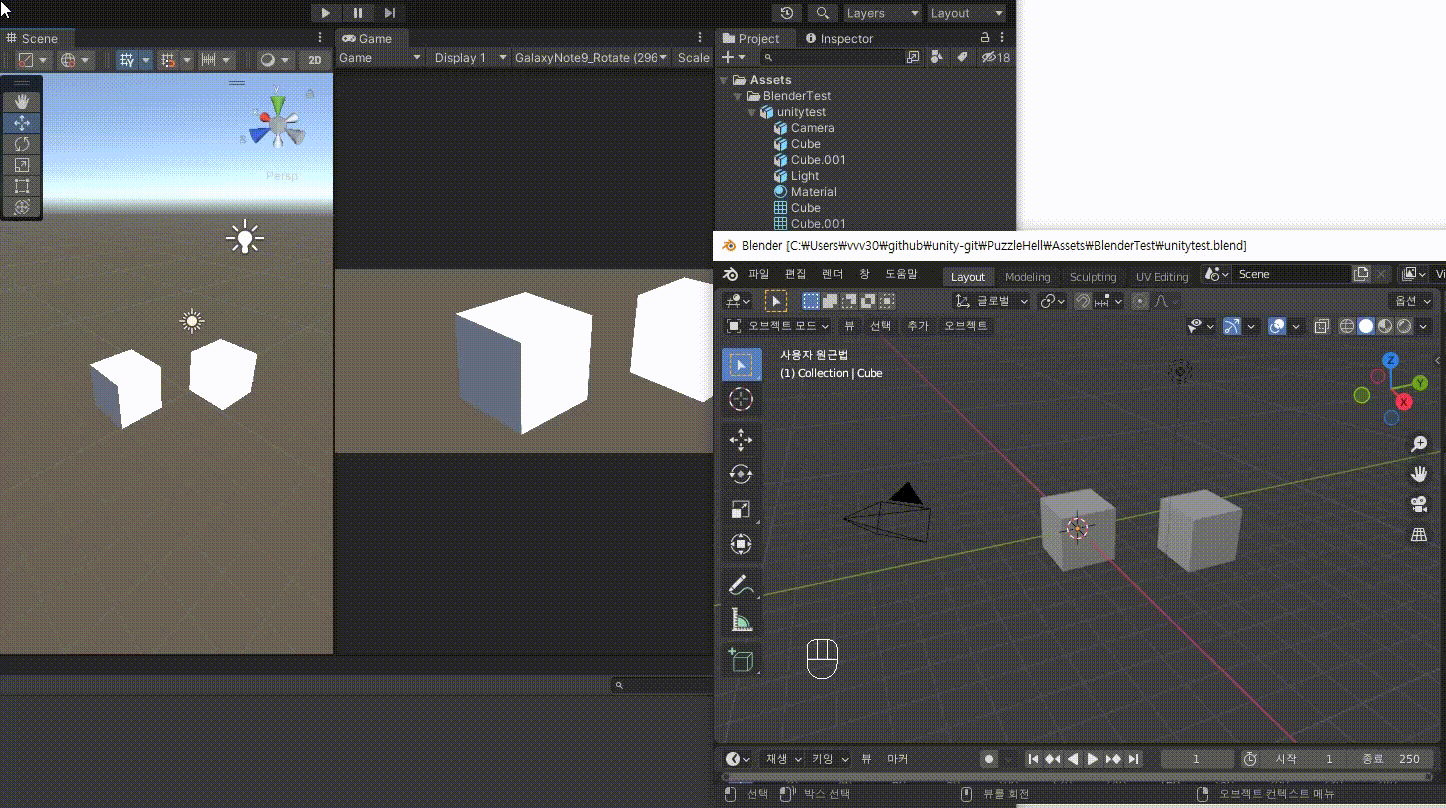Viewport: 1446px width, 808px height.
Task: Select the Rotate tool in Unity Scene
Action: tap(21, 144)
